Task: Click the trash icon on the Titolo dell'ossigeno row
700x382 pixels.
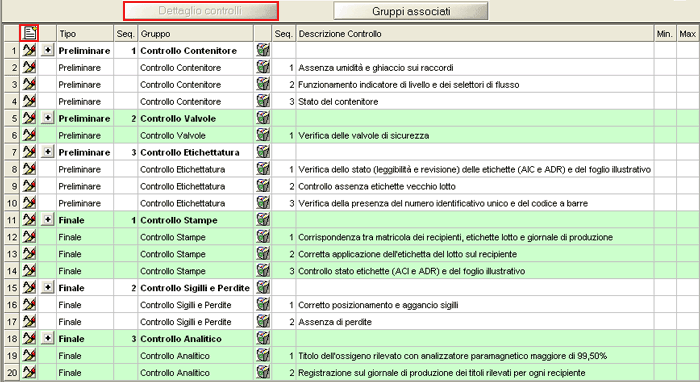Action: coord(263,355)
